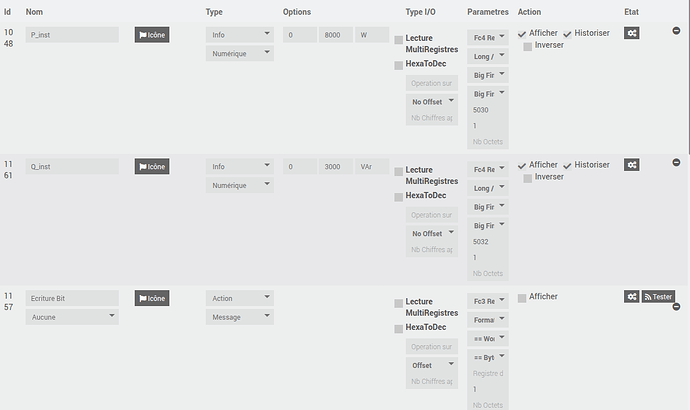This screenshot has width=690, height=410.
Task: Toggle Historiser checkbox for P_inst
Action: pos(567,34)
